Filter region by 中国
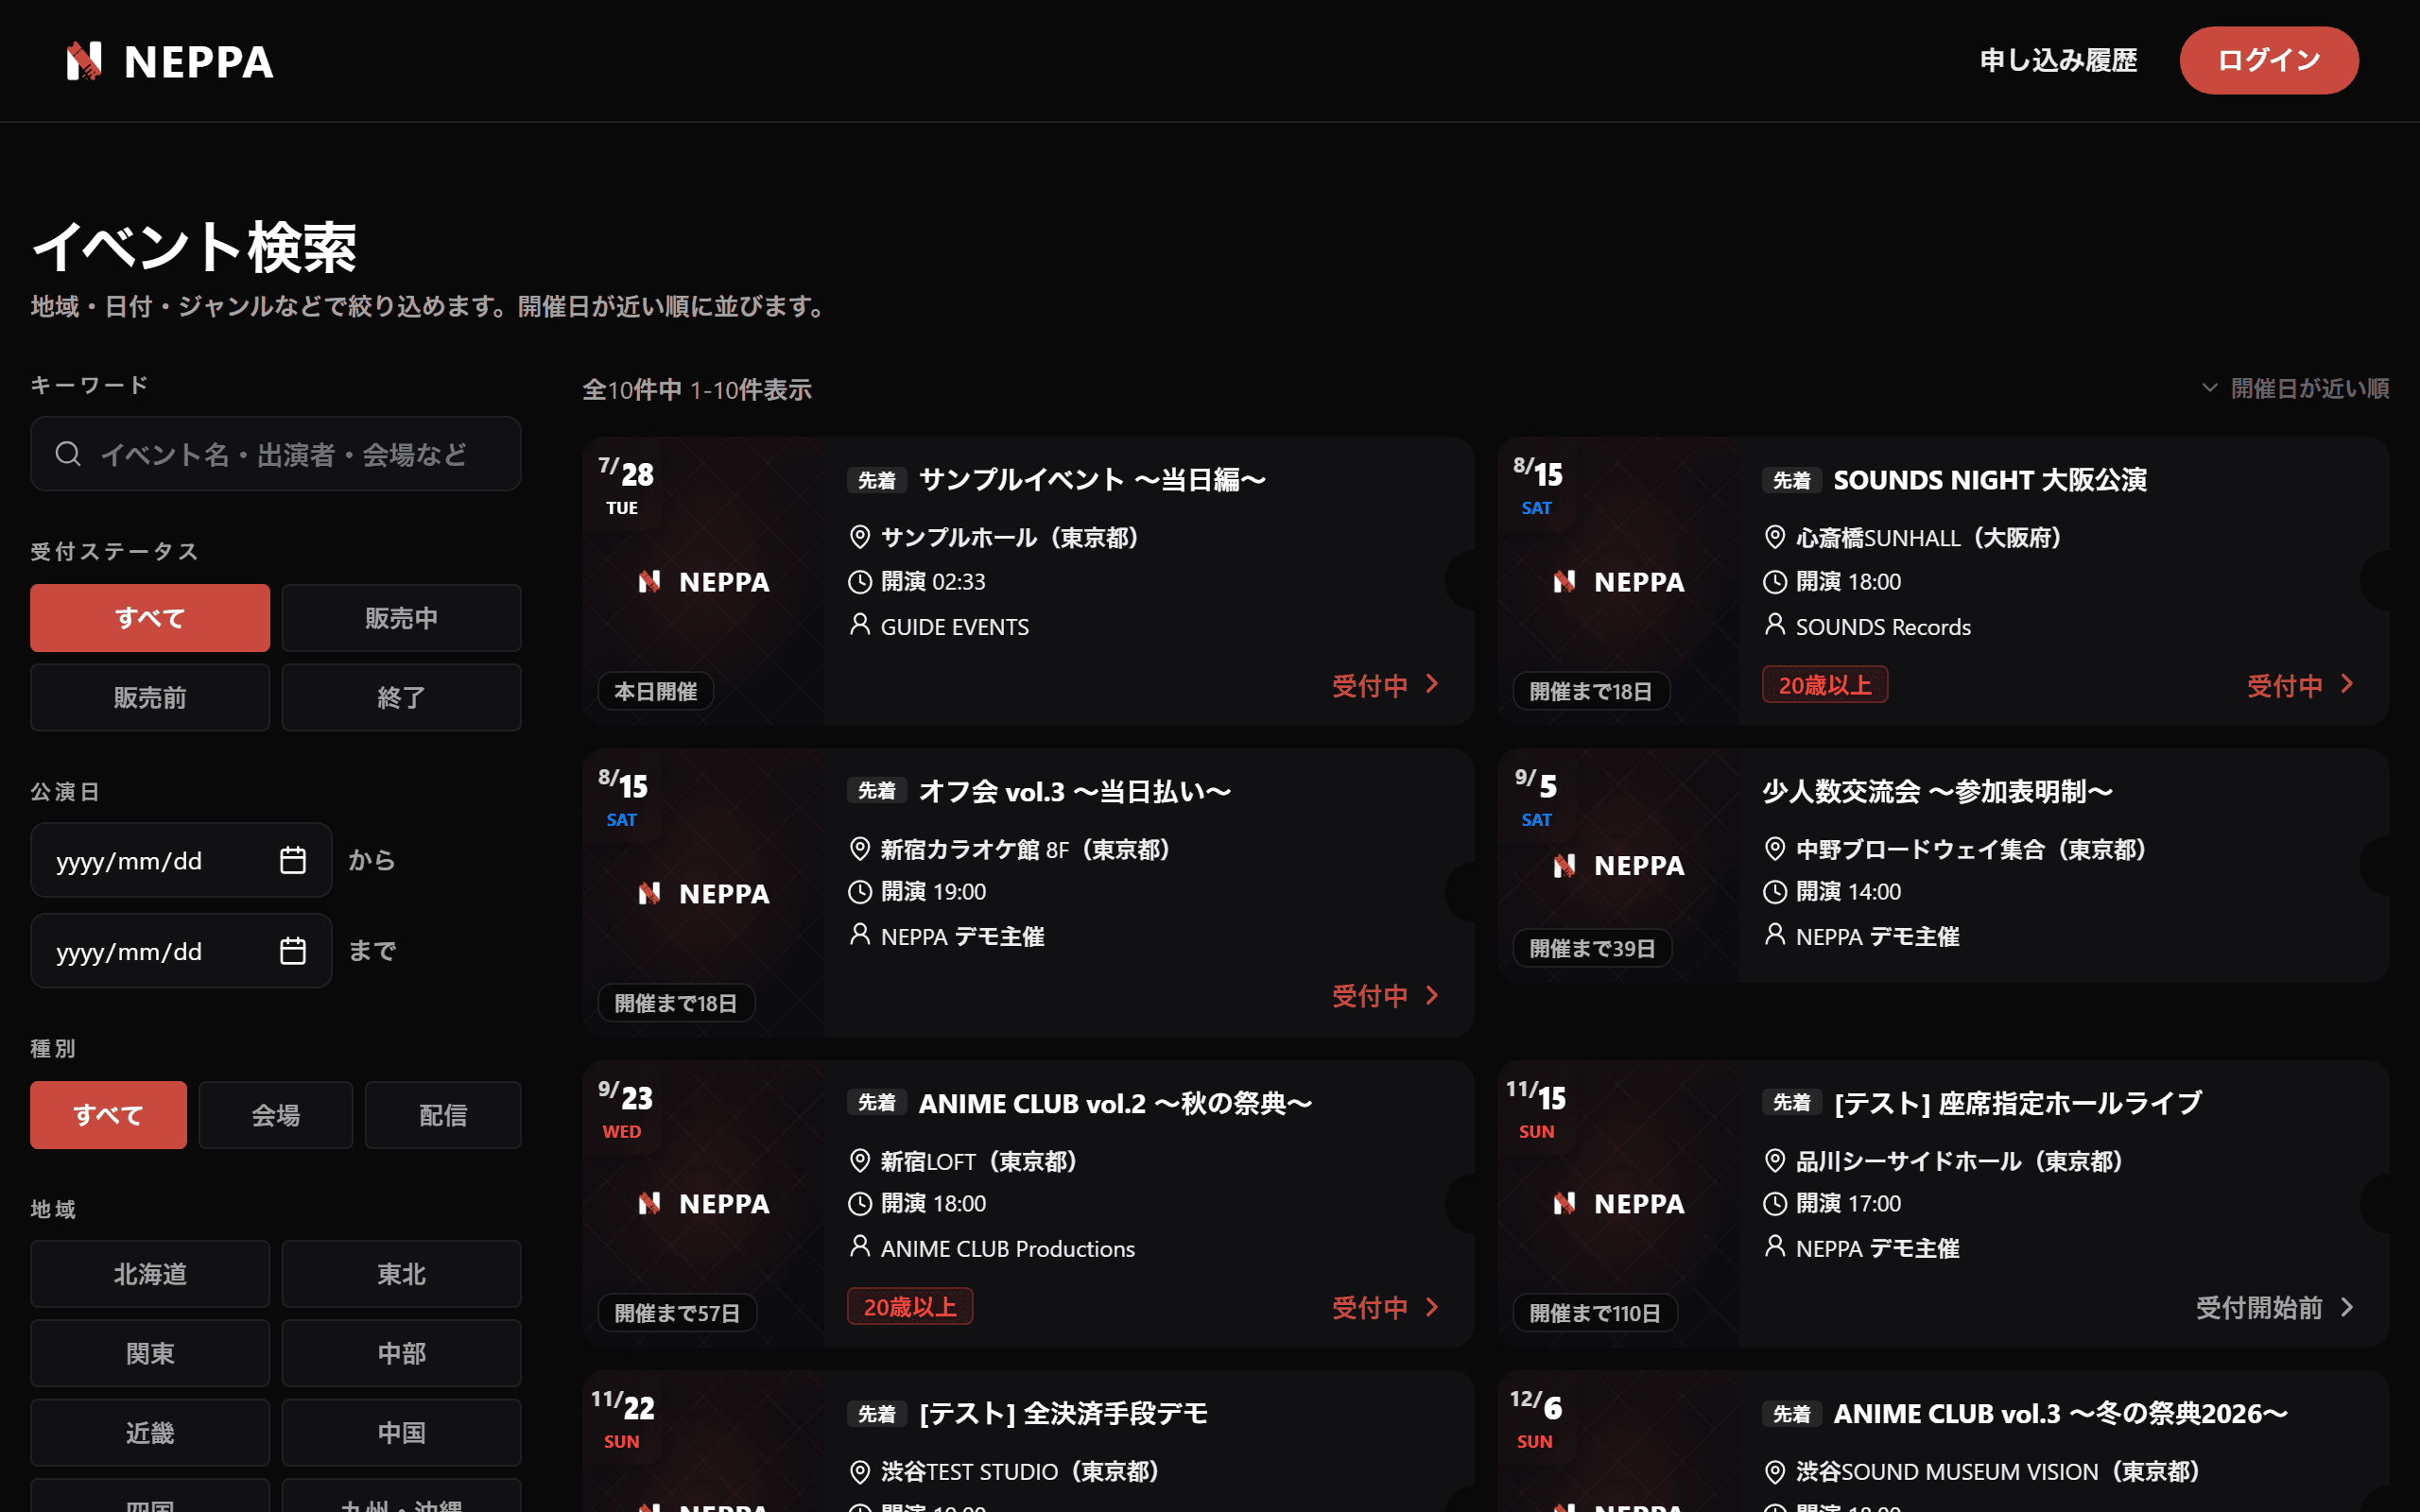The image size is (2420, 1512). tap(401, 1433)
